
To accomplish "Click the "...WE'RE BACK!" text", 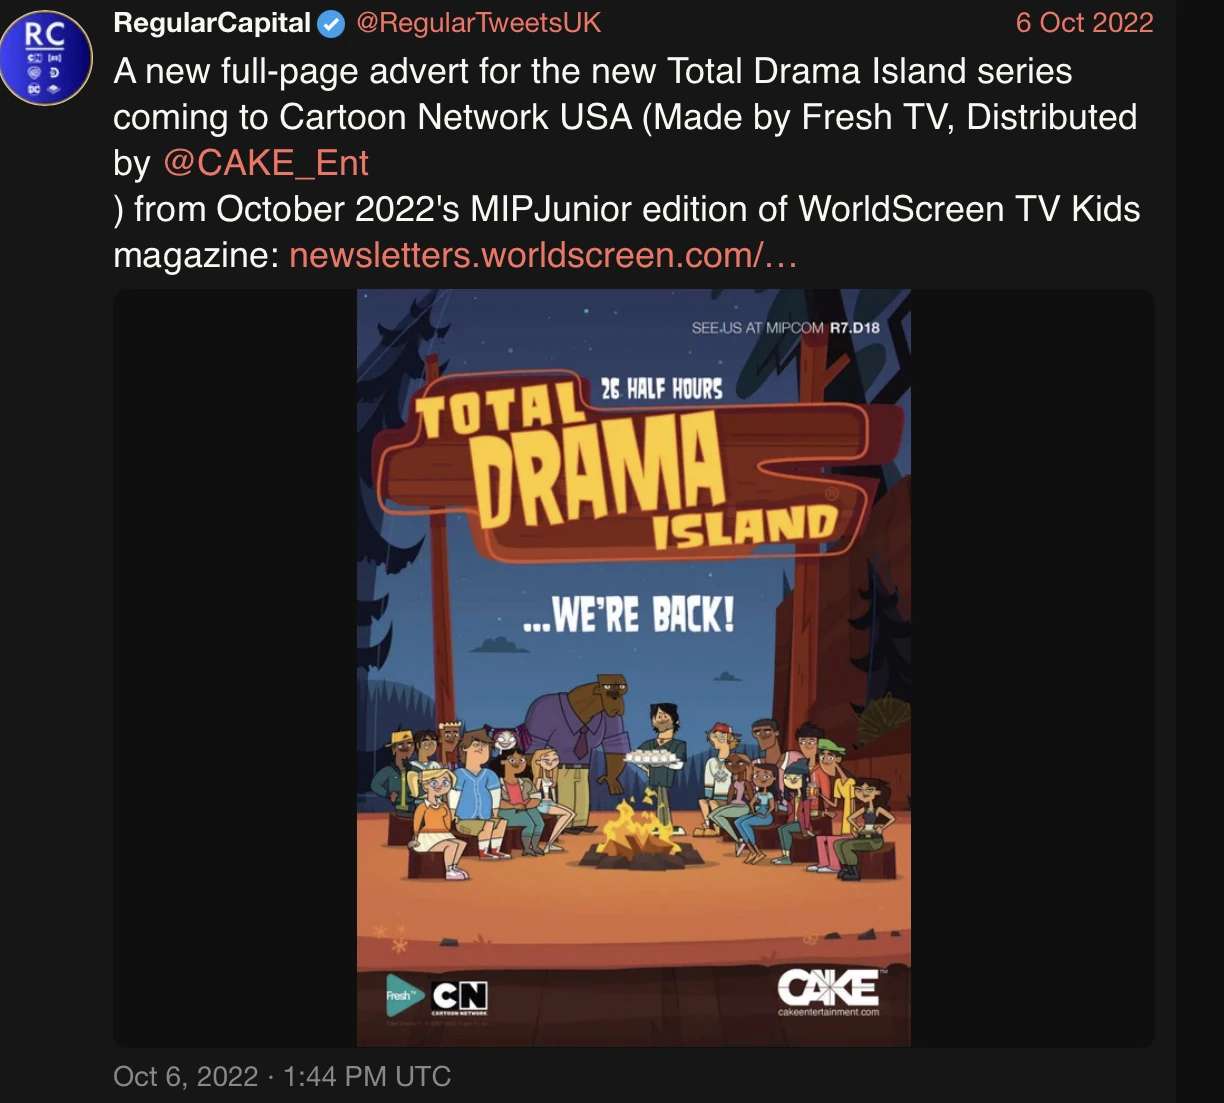I will point(629,614).
